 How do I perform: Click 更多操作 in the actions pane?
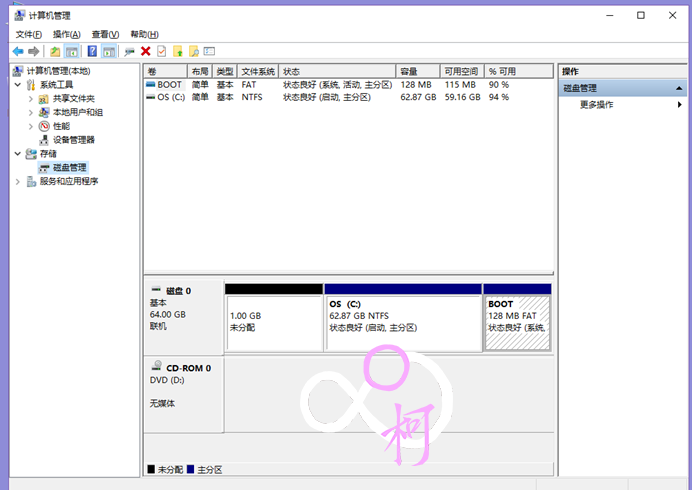point(596,105)
